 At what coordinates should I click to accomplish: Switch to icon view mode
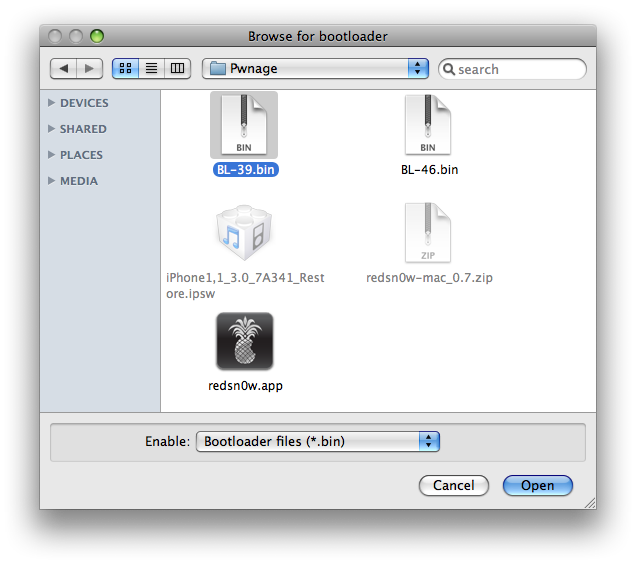tap(125, 68)
